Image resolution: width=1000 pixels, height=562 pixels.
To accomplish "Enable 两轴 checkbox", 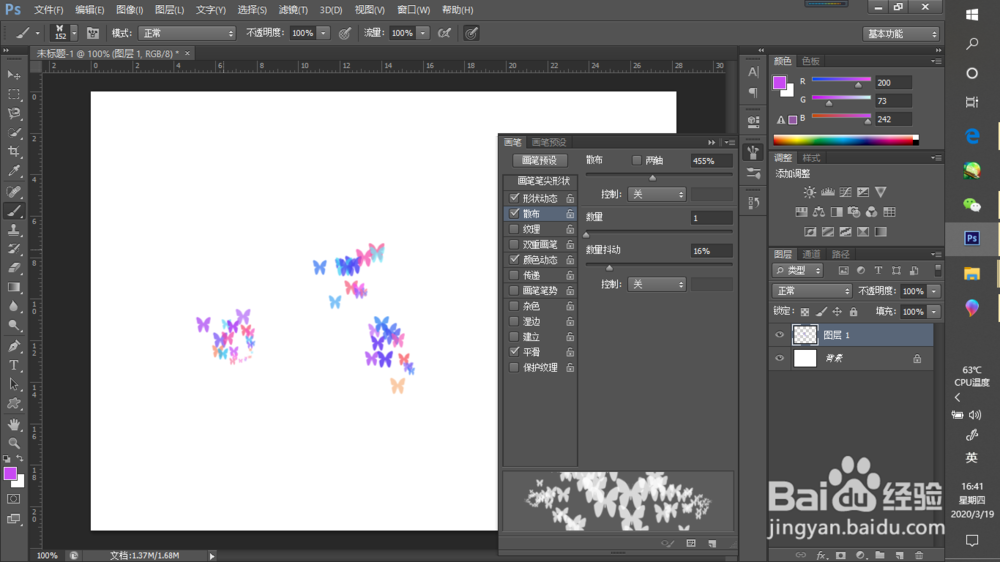I will click(x=636, y=160).
